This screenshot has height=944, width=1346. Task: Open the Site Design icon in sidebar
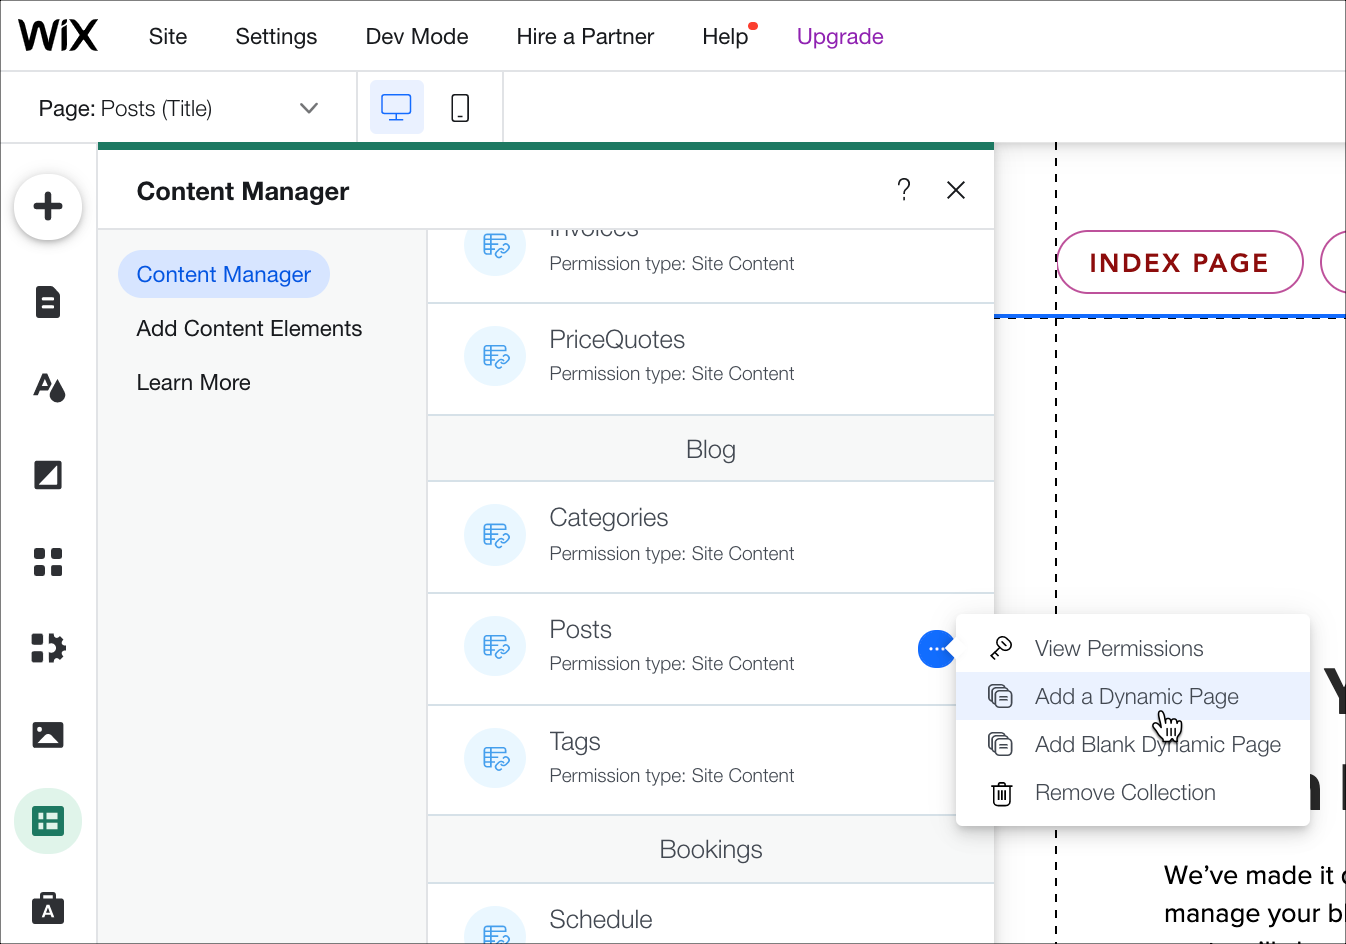point(48,387)
